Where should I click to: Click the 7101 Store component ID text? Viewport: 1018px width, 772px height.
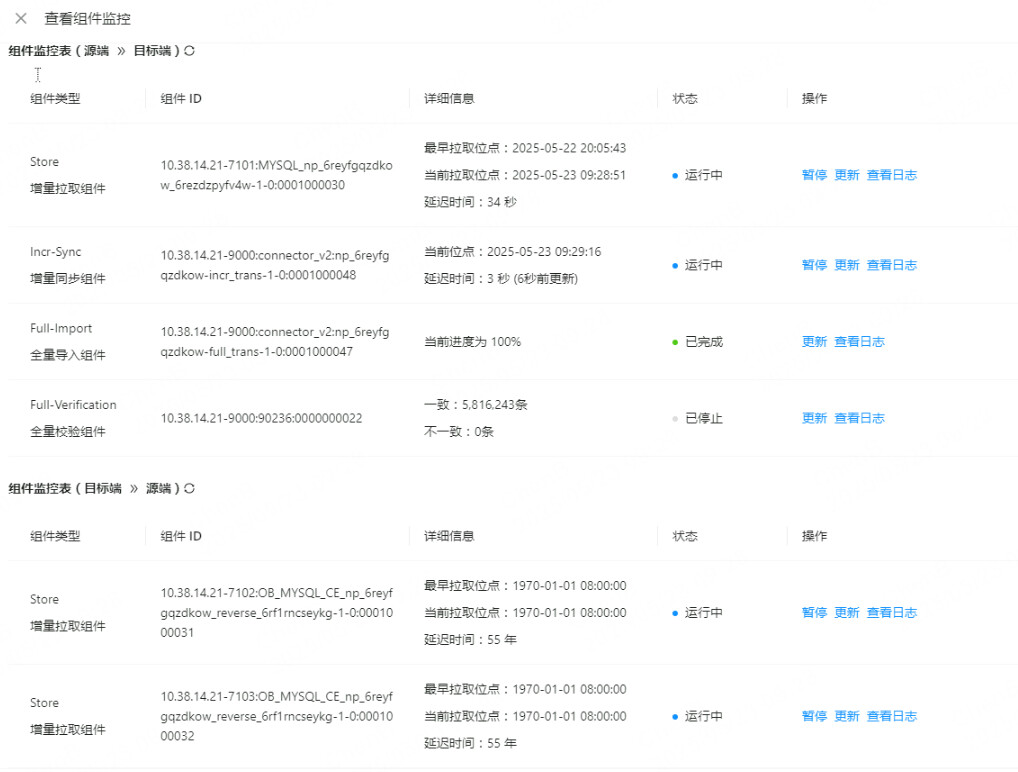(x=277, y=175)
